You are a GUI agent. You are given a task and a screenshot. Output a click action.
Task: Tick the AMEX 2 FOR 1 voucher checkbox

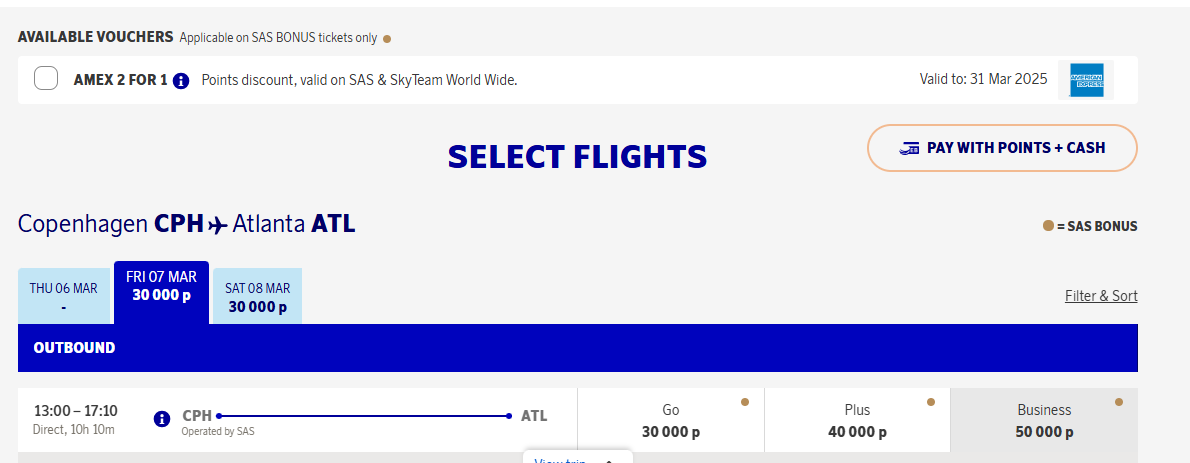pyautogui.click(x=46, y=78)
